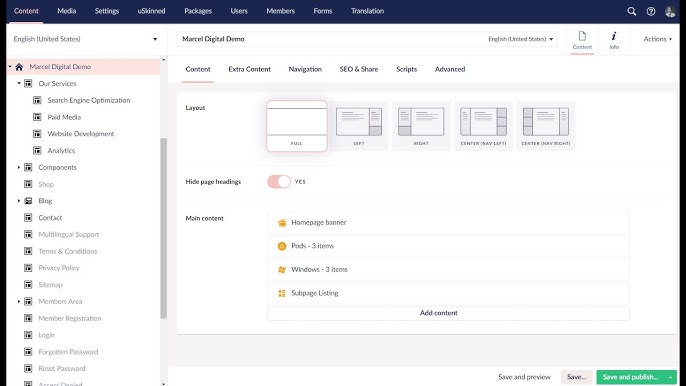This screenshot has width=686, height=386.
Task: Open the search magnifier icon
Action: pyautogui.click(x=631, y=11)
